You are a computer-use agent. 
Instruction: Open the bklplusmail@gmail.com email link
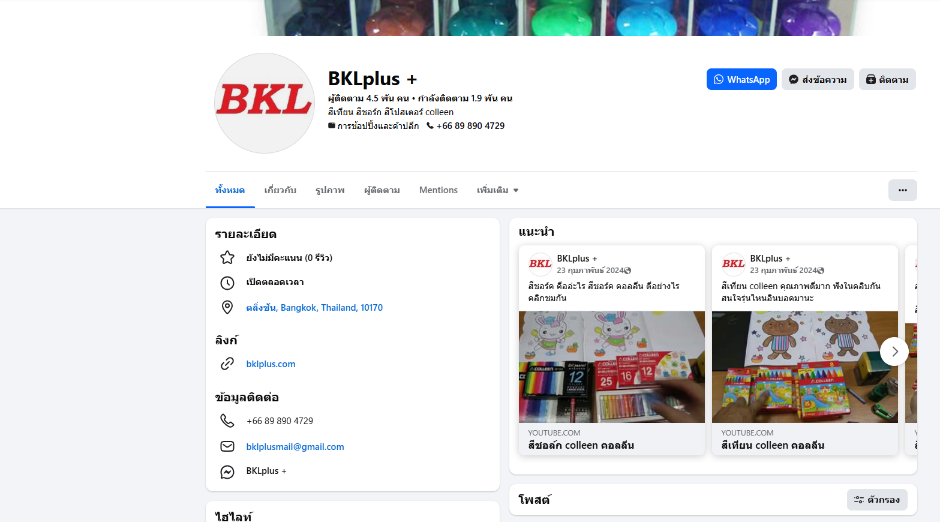coord(295,446)
